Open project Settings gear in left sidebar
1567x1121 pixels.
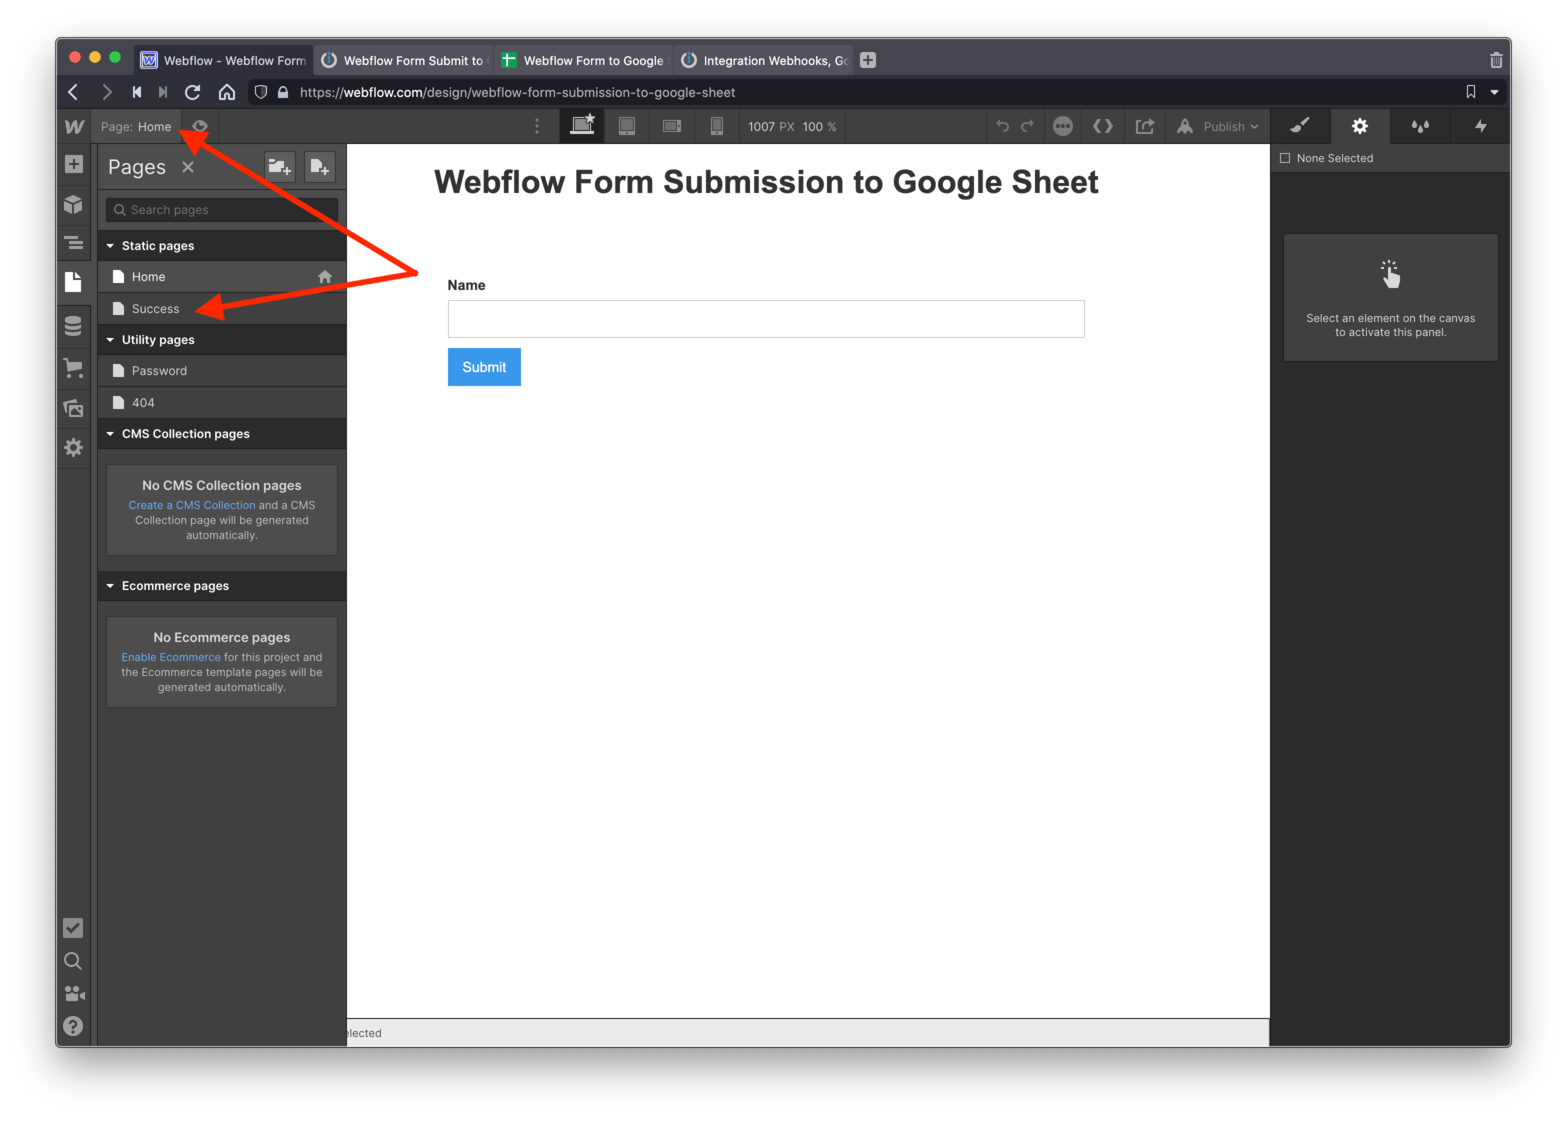pyautogui.click(x=74, y=448)
